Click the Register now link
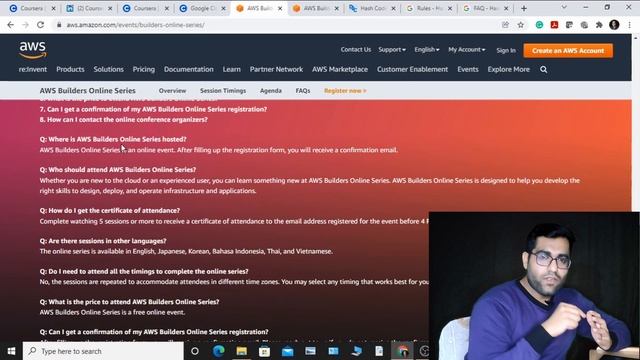The image size is (640, 360). [345, 91]
